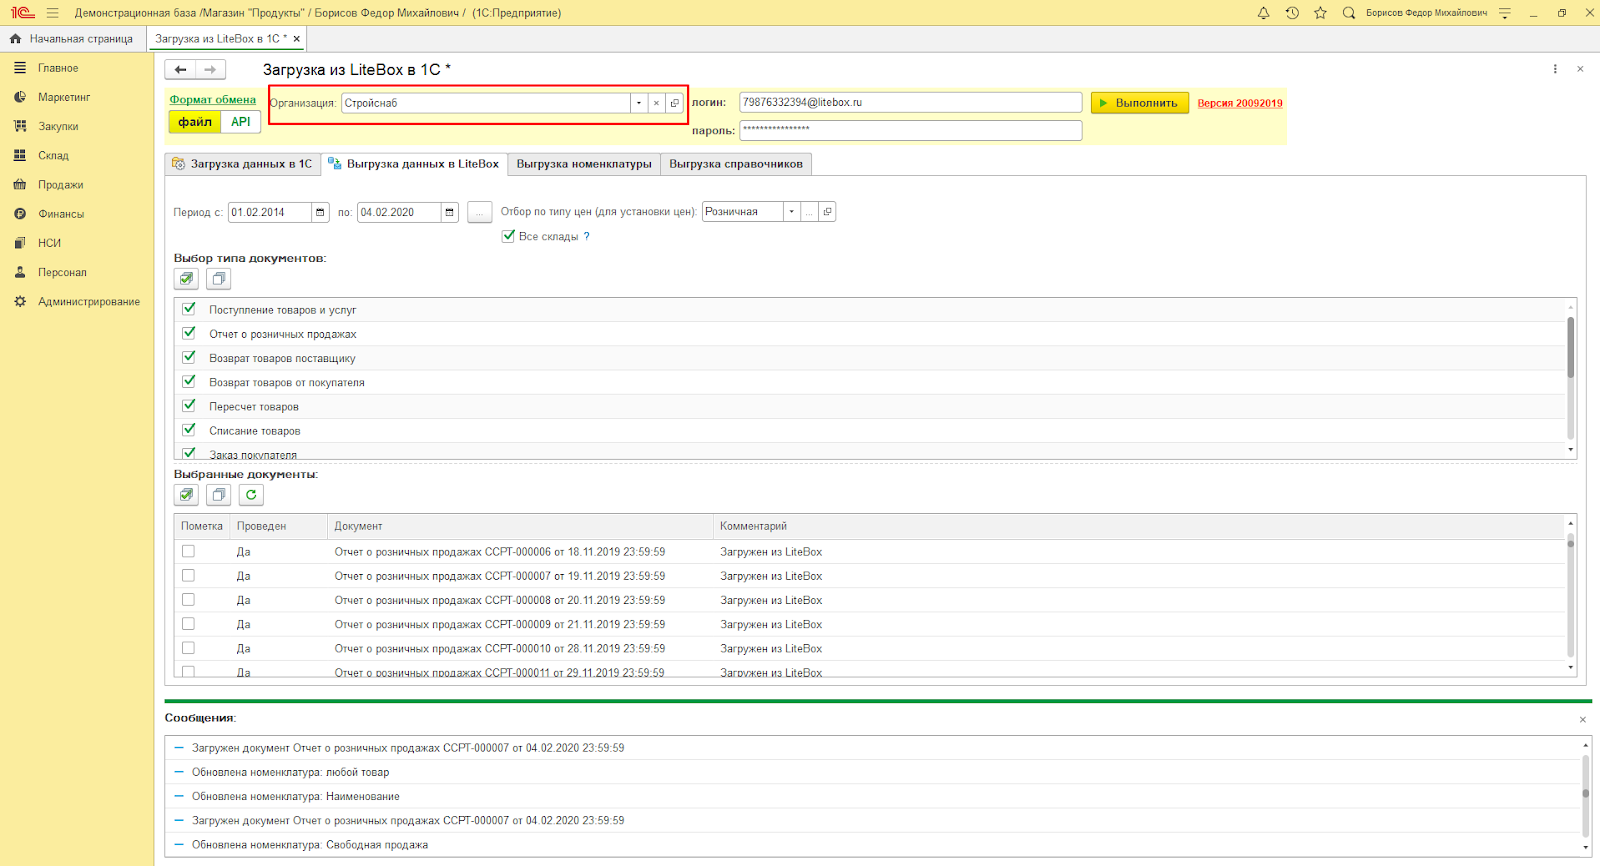The image size is (1600, 866).
Task: Uncheck Пересчет товаров
Action: [x=188, y=405]
